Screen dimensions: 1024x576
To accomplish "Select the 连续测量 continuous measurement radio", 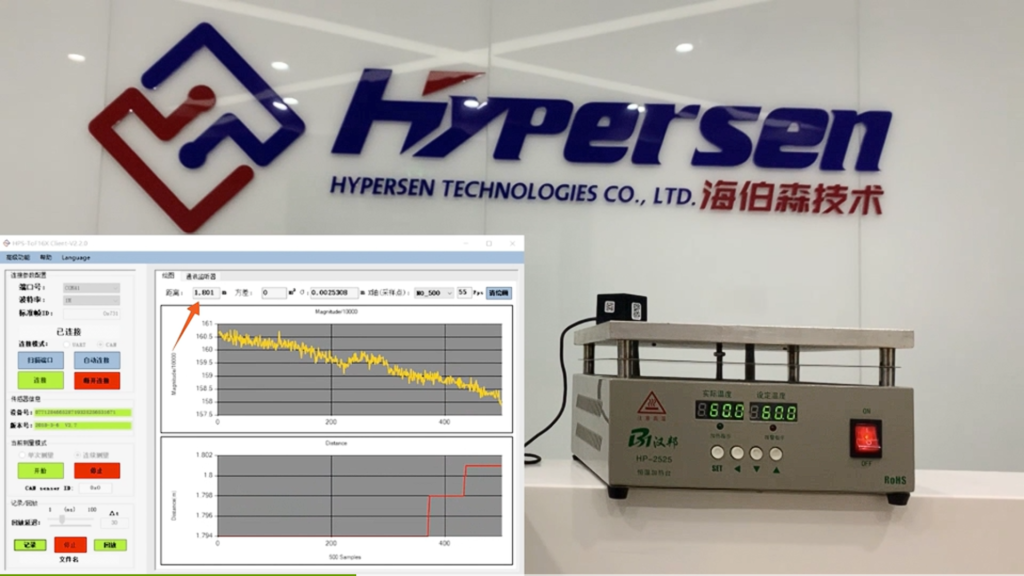I will pos(78,455).
